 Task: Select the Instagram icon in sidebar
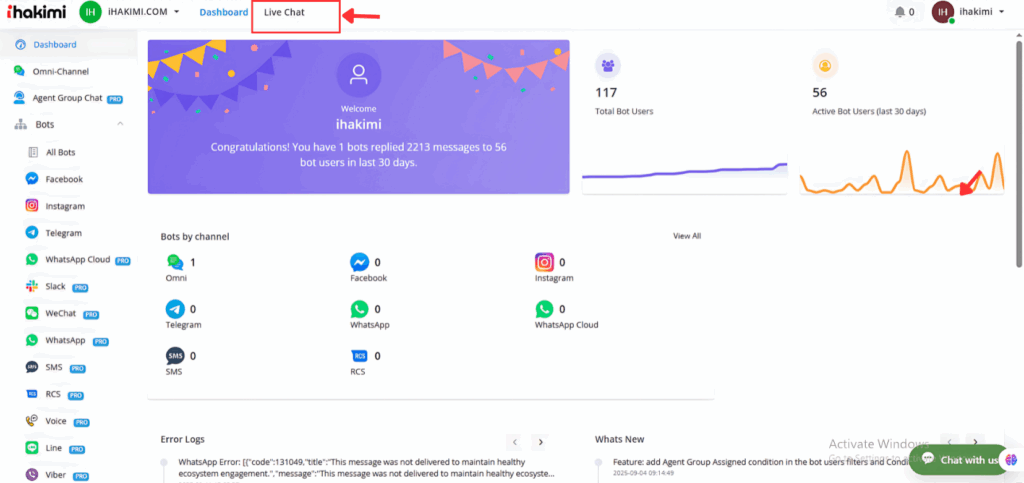33,206
